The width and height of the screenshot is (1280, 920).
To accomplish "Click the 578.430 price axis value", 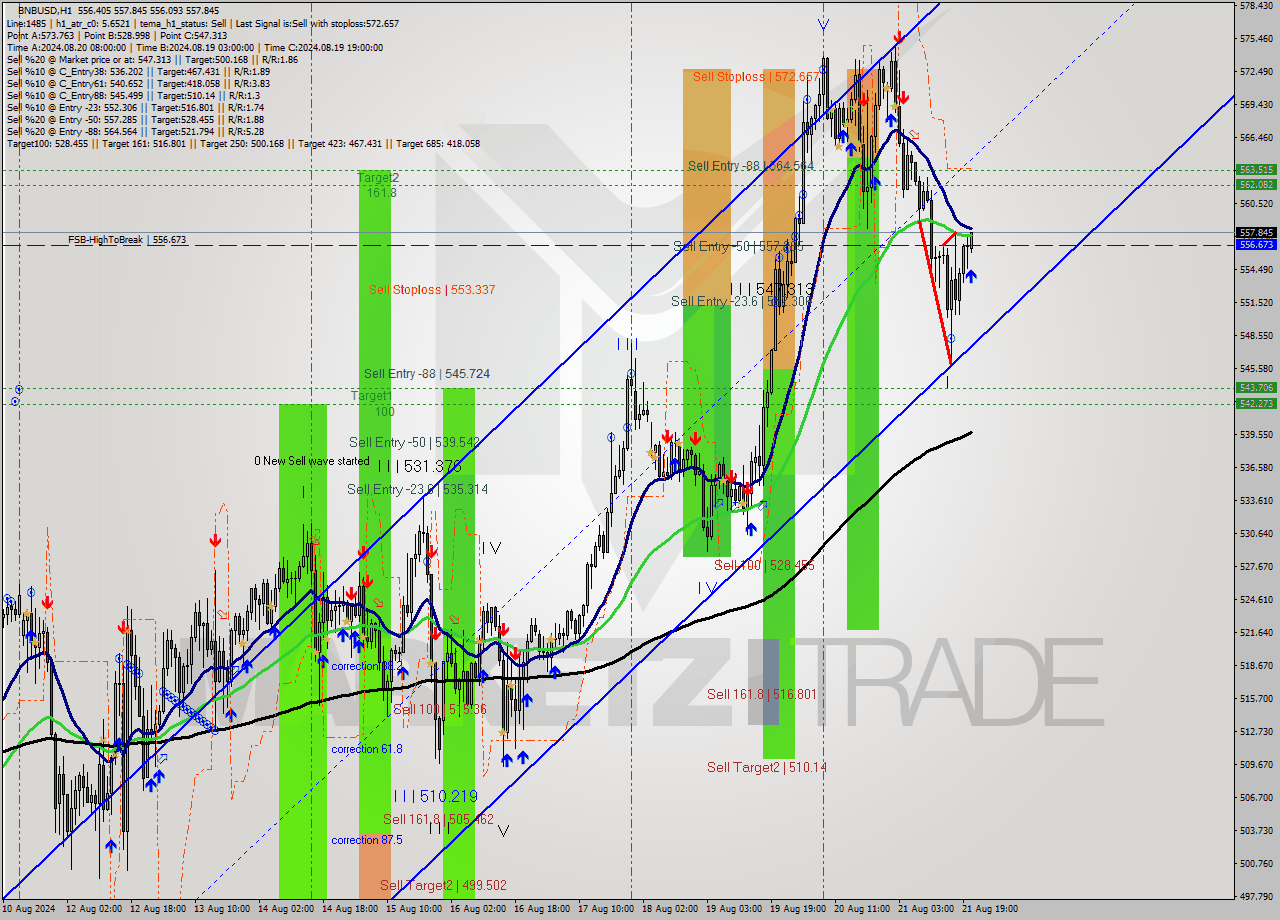I will [1257, 6].
